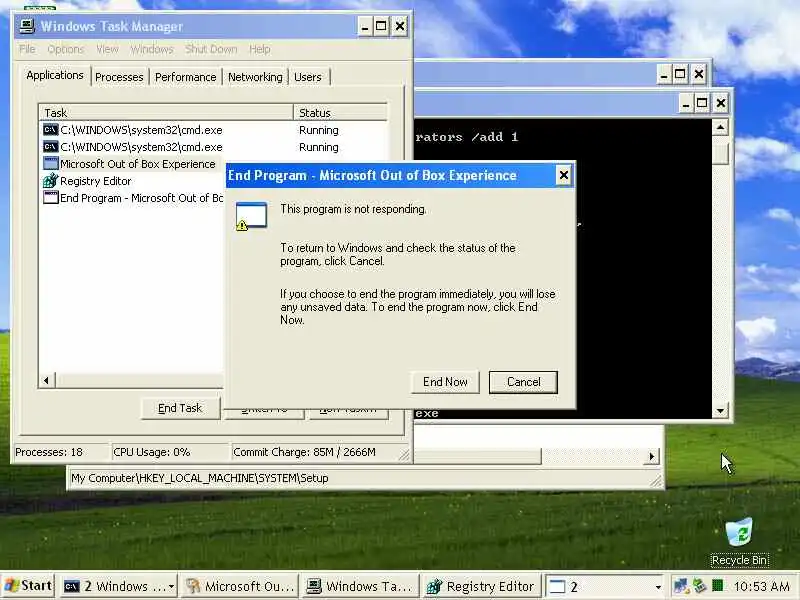The height and width of the screenshot is (600, 800).
Task: Click the not-responding warning icon in dialog
Action: coord(251,216)
